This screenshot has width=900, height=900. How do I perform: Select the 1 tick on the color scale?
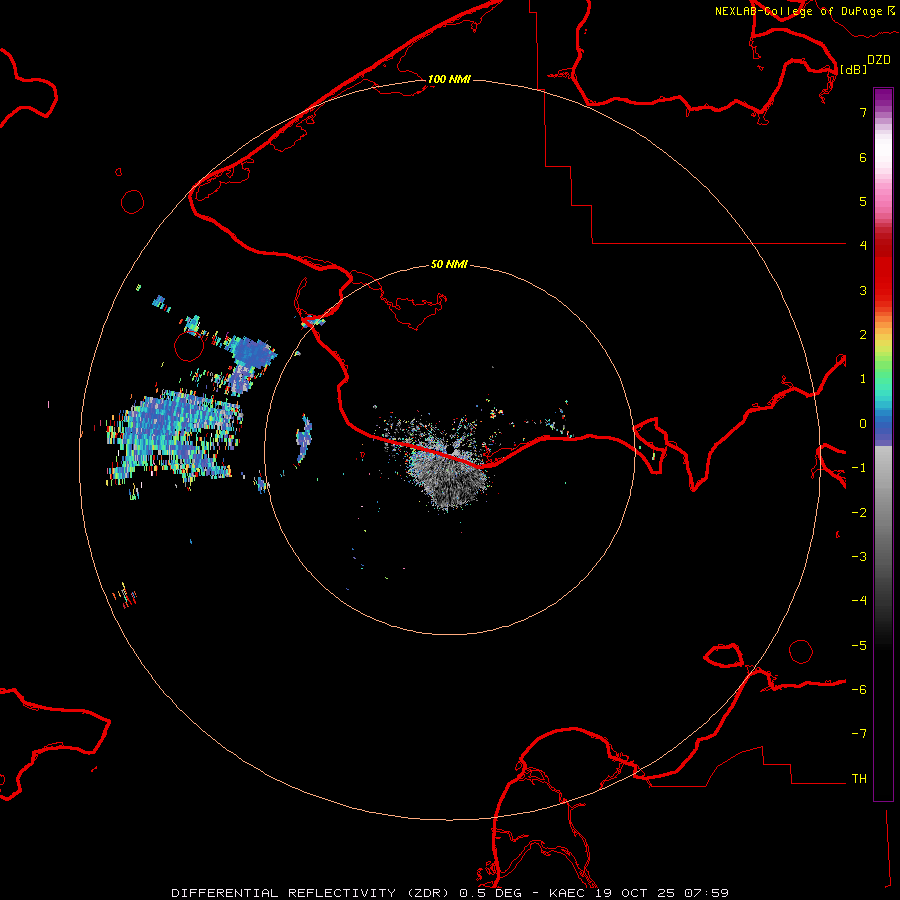tap(863, 379)
